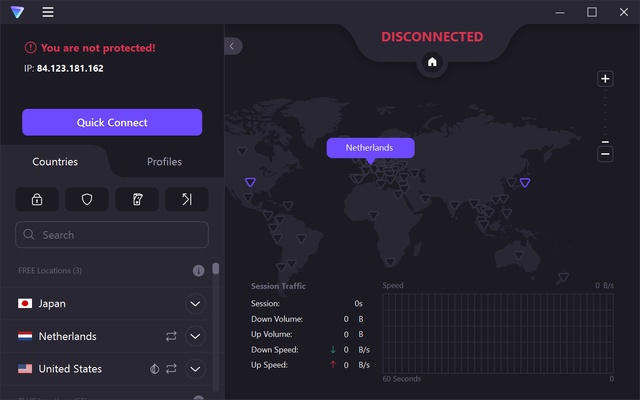Screen dimensions: 640x400
Task: Expand the Japan server list
Action: click(x=195, y=304)
